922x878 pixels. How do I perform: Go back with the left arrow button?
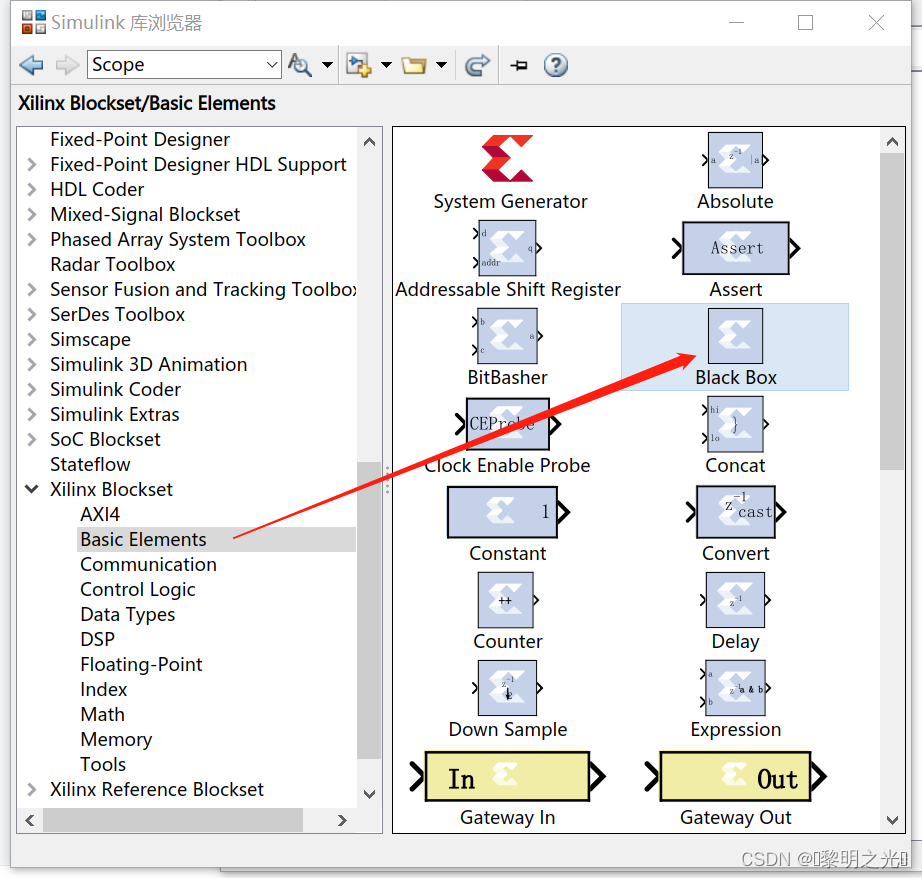(32, 65)
